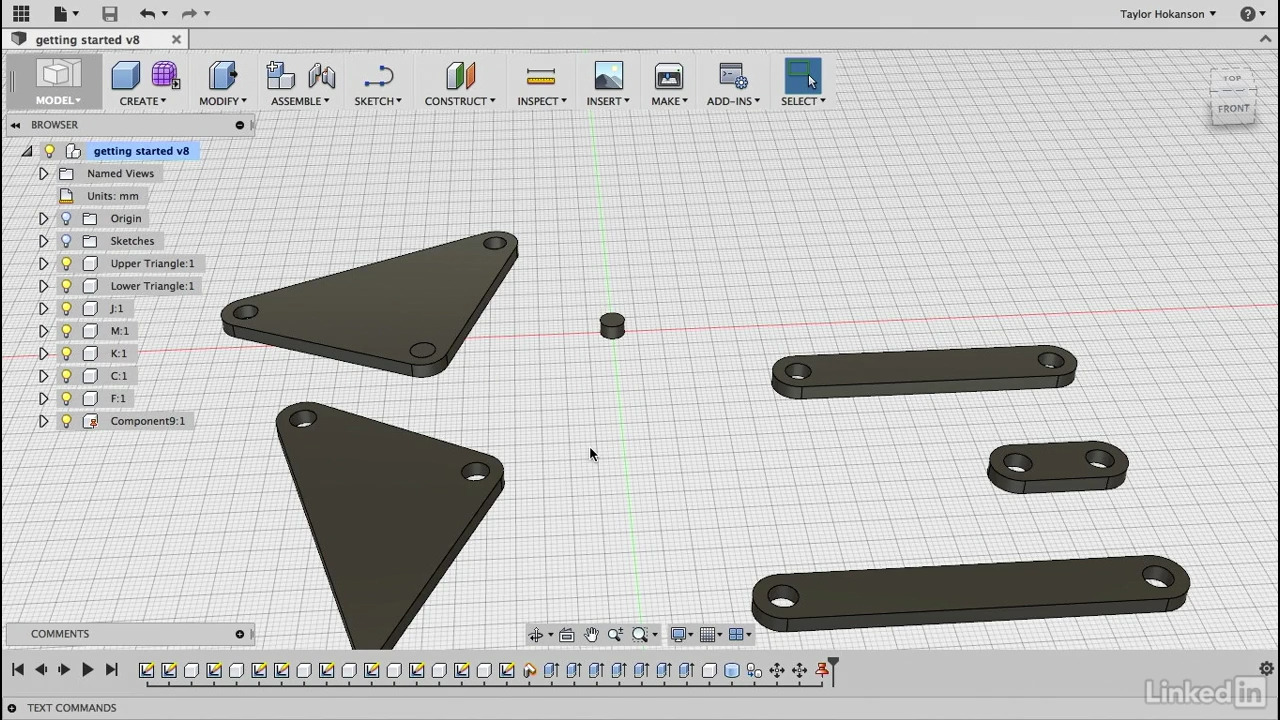Click the Sketch tool icon
1280x720 pixels.
pyautogui.click(x=378, y=77)
